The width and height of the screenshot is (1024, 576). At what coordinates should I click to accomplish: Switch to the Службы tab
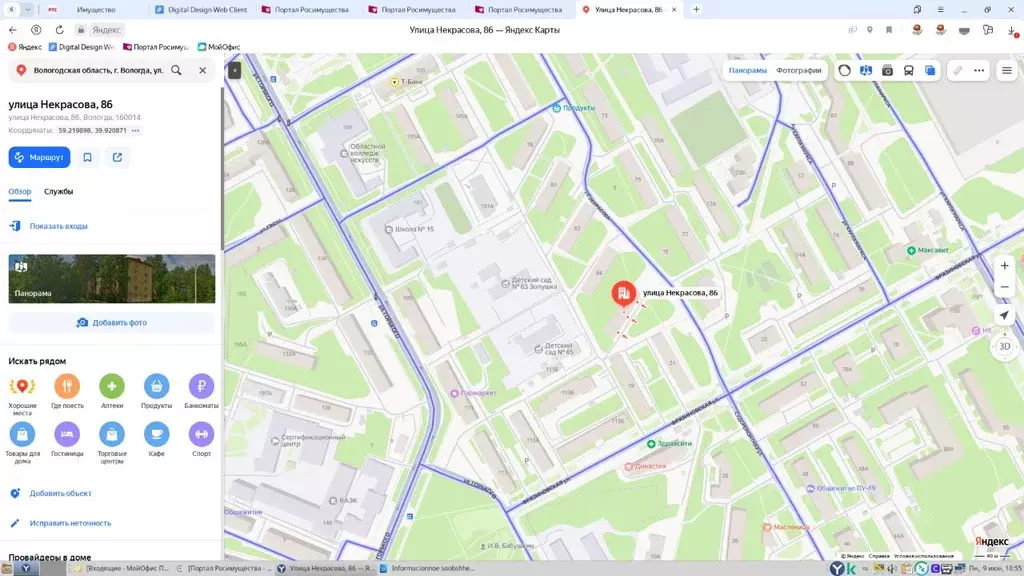(59, 191)
